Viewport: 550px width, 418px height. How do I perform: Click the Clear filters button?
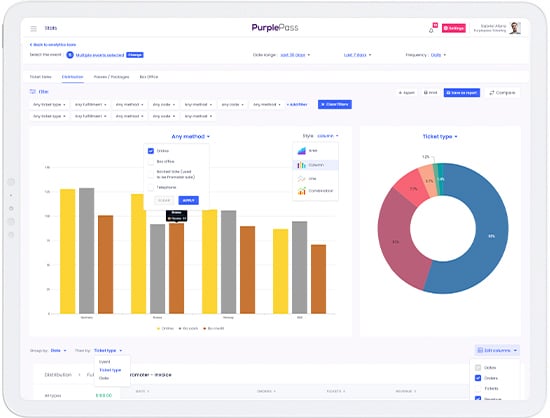(335, 104)
